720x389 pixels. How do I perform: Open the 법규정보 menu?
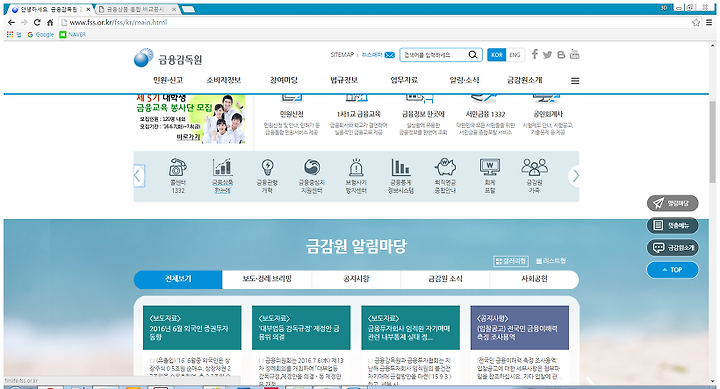(x=344, y=80)
